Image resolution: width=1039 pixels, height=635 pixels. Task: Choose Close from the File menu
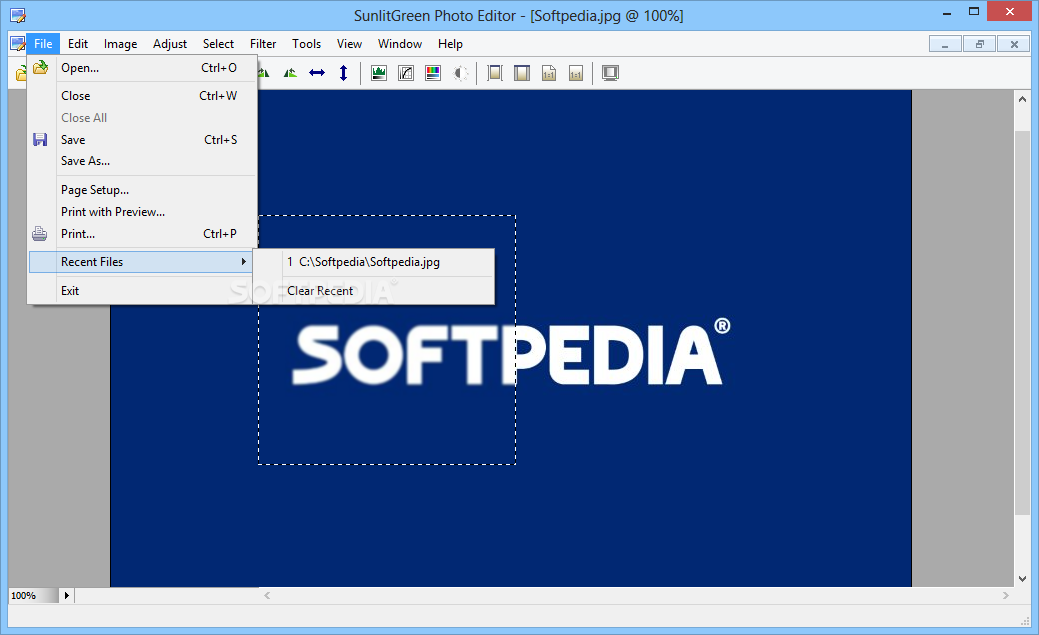point(142,95)
